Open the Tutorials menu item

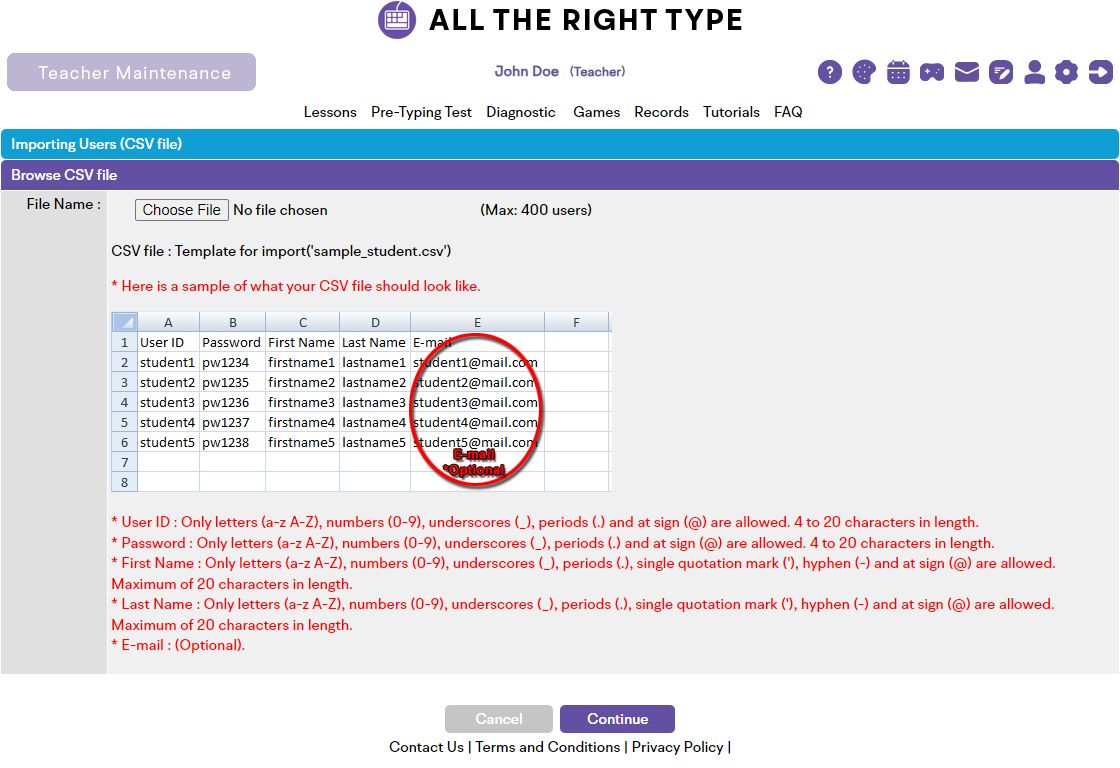tap(731, 112)
